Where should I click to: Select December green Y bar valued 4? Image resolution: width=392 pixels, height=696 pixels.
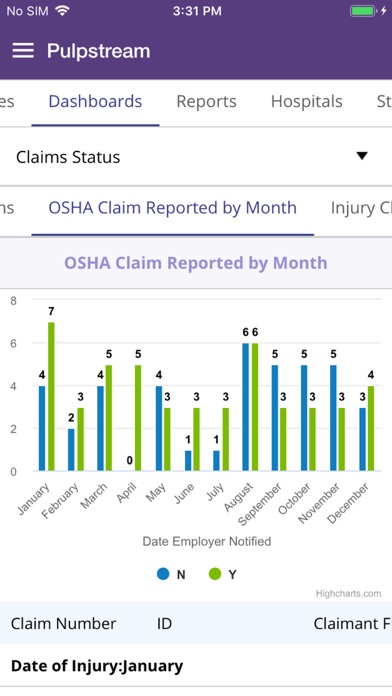pyautogui.click(x=371, y=428)
